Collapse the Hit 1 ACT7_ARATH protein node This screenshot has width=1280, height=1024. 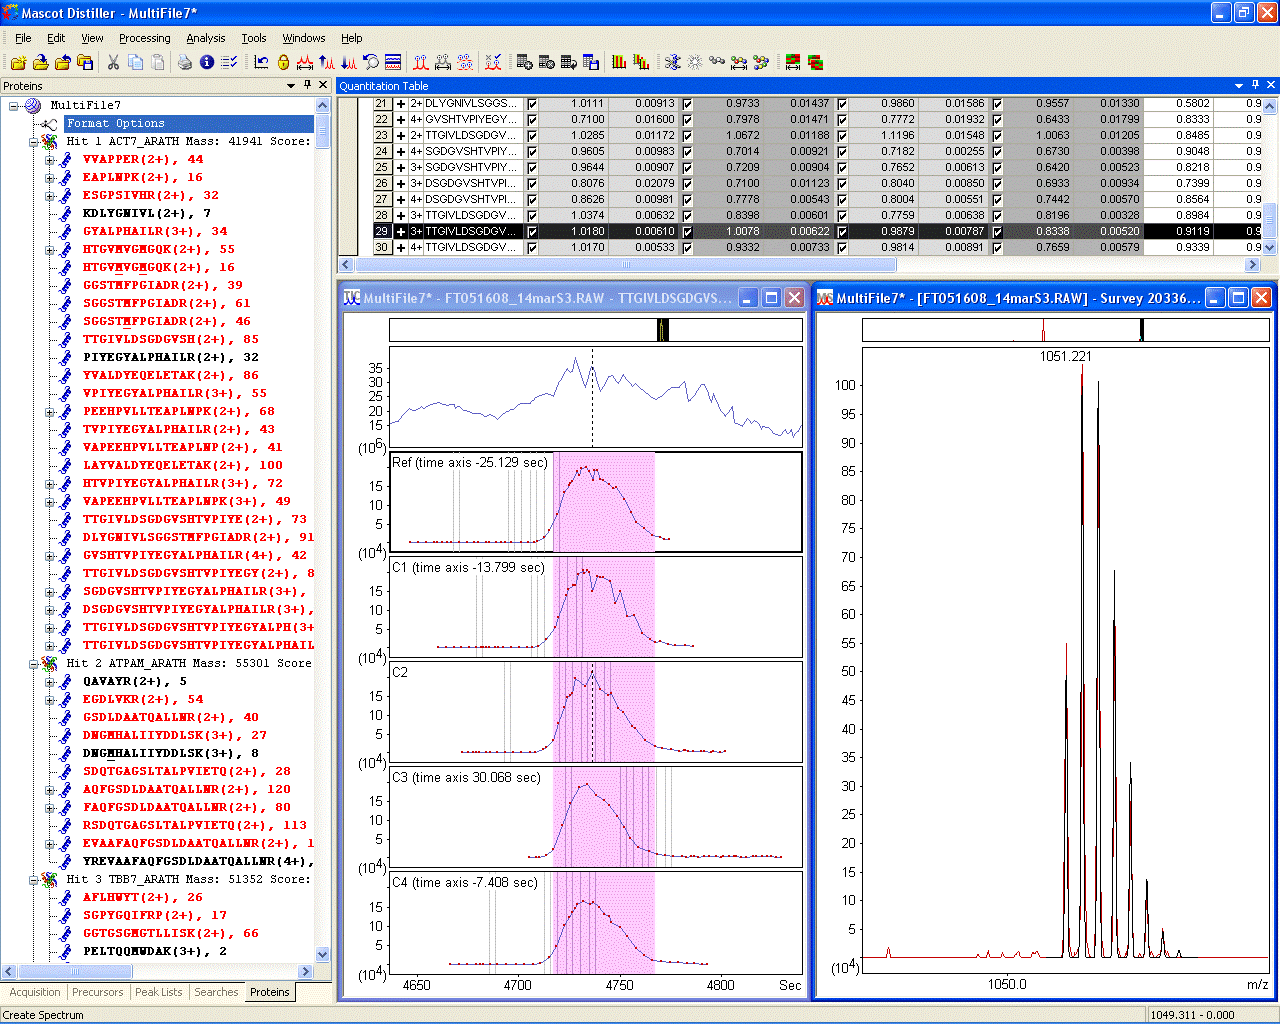33,142
